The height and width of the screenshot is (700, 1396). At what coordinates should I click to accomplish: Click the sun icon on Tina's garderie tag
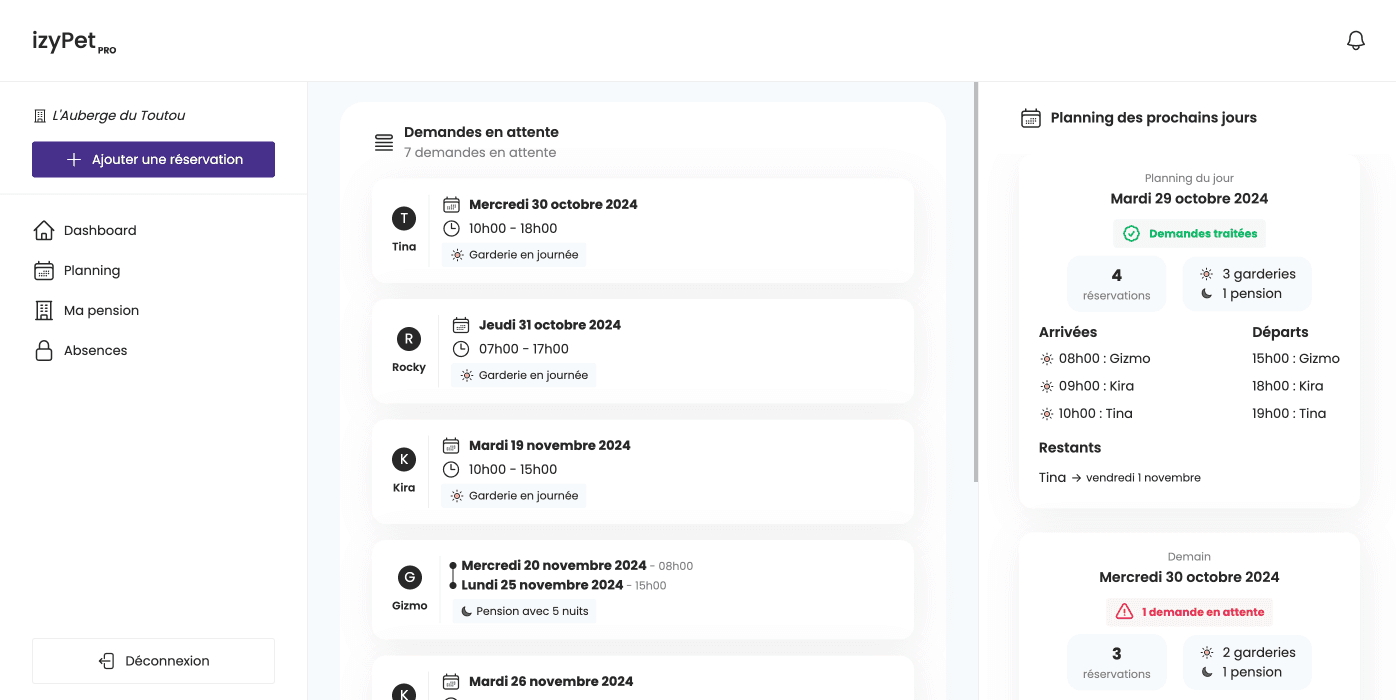click(459, 255)
